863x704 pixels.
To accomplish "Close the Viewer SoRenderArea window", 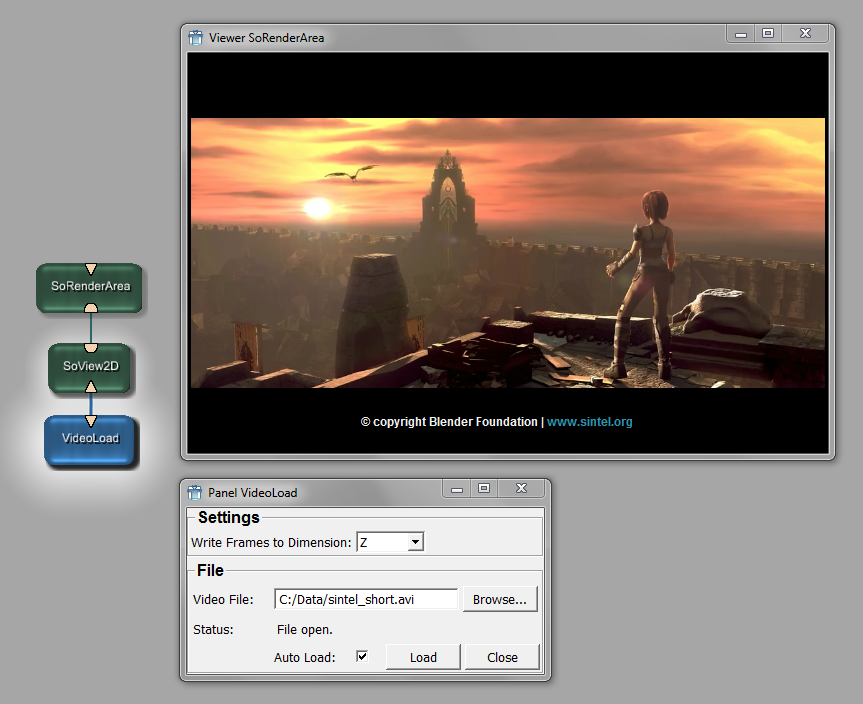I will pos(805,34).
